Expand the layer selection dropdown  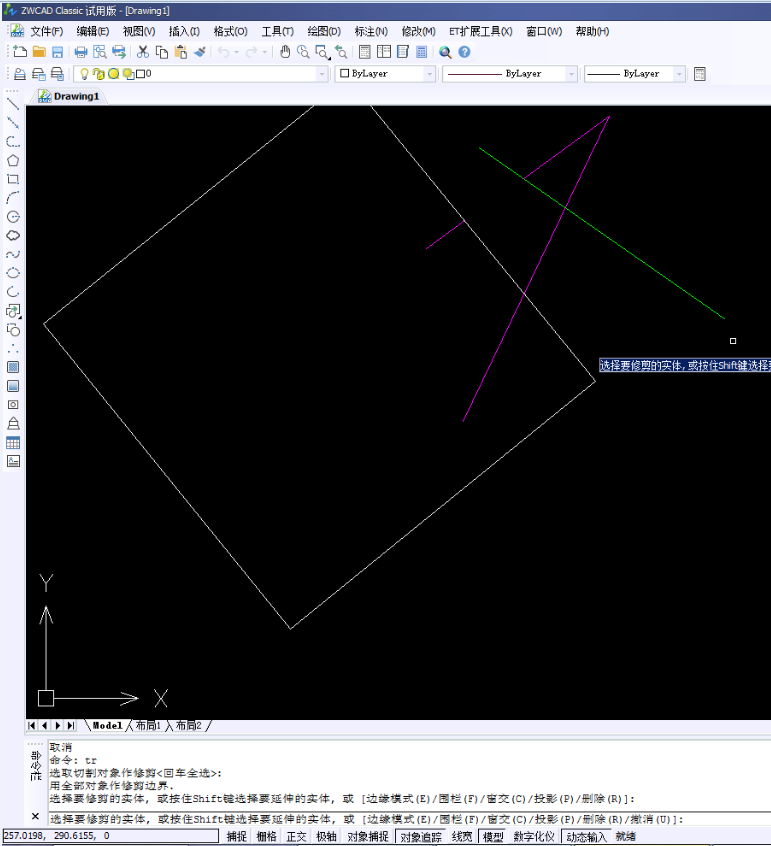tap(322, 74)
